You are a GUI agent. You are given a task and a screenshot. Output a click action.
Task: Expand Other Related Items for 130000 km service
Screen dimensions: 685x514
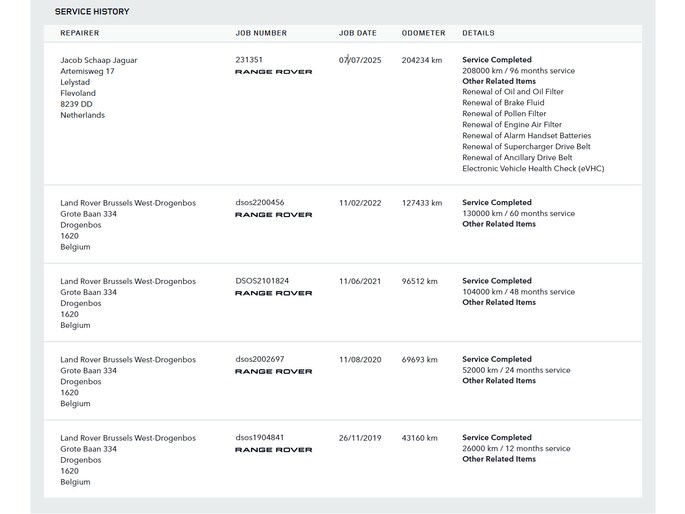click(x=499, y=224)
